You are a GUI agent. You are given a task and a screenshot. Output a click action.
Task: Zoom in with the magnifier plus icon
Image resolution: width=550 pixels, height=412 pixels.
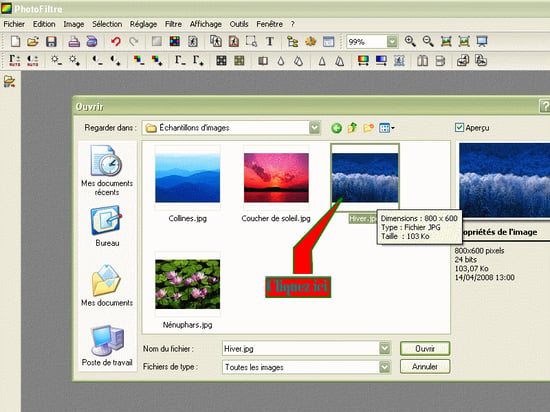(x=410, y=41)
